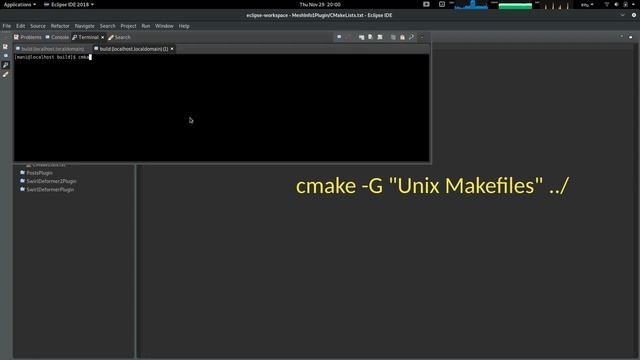The width and height of the screenshot is (640, 360).
Task: Click the Eclipse window minimize chevron
Action: (x=622, y=15)
